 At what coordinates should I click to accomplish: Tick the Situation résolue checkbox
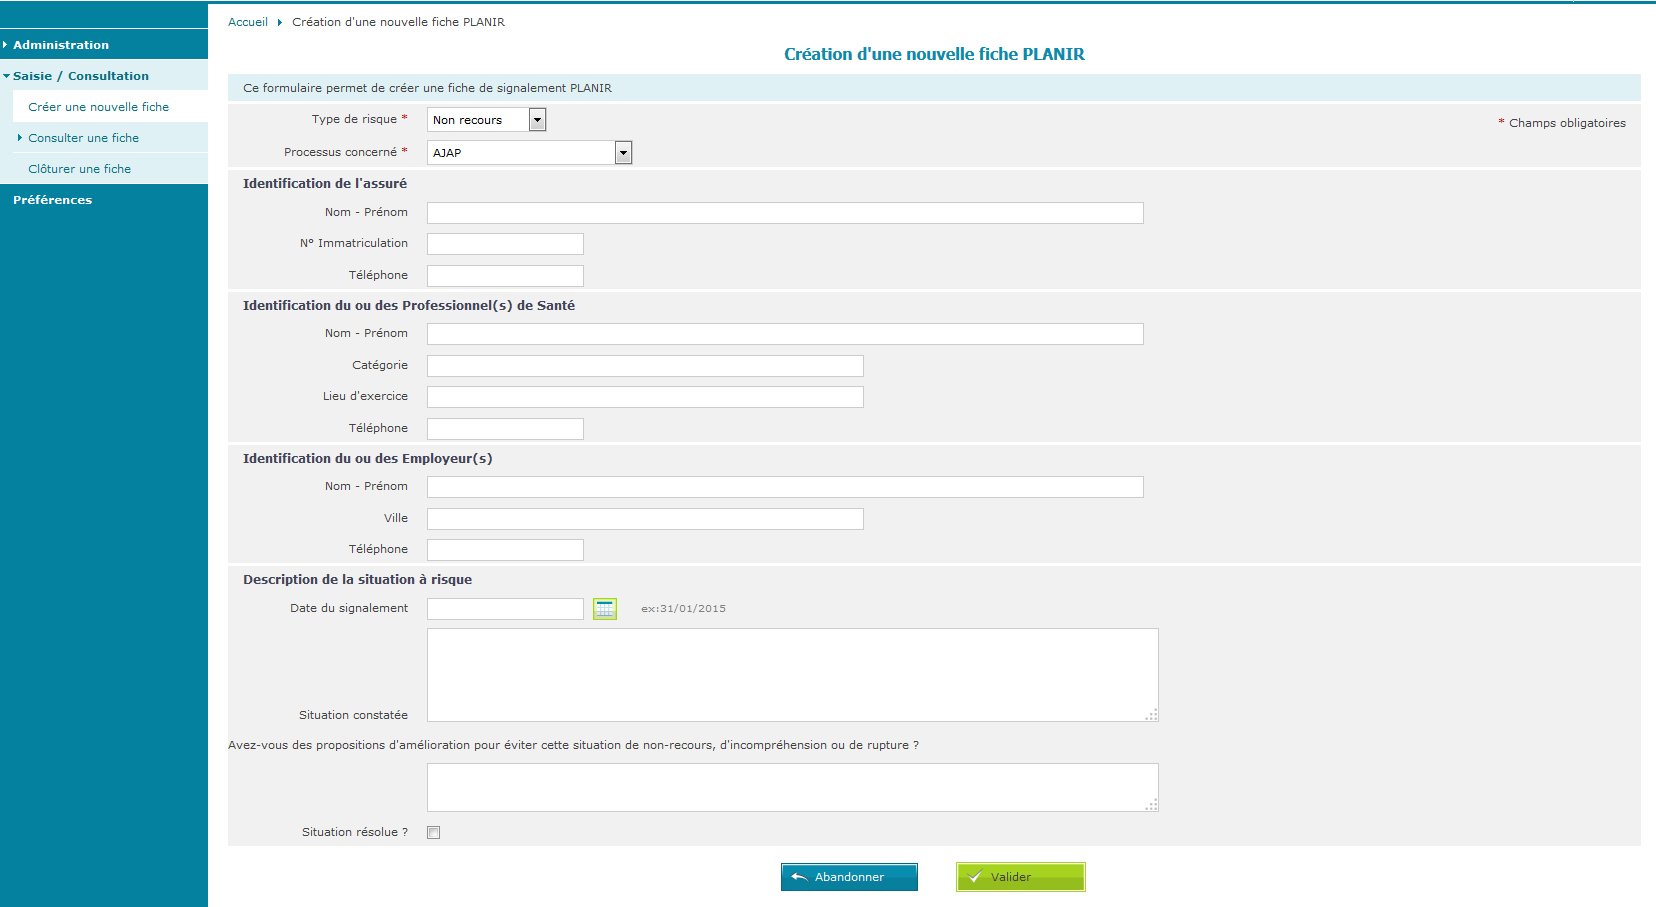(x=434, y=833)
